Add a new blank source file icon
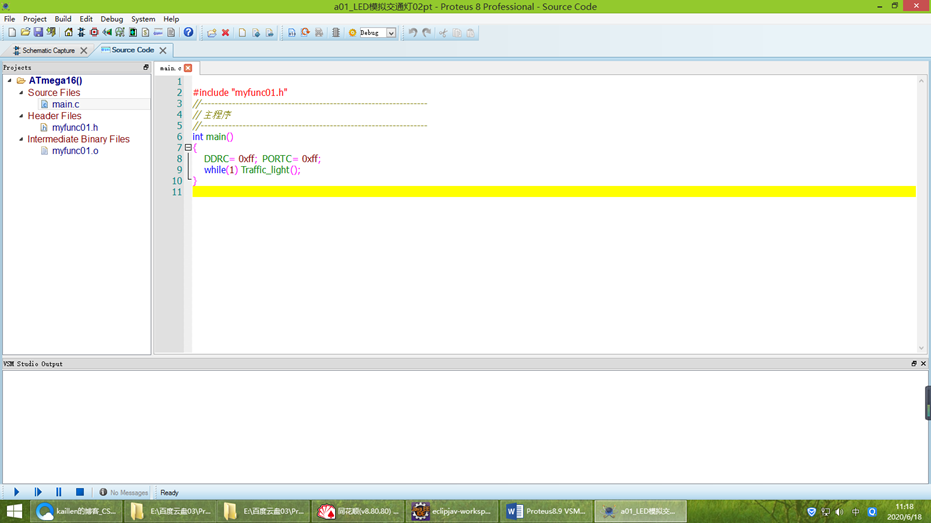Image resolution: width=931 pixels, height=524 pixels. (x=242, y=33)
